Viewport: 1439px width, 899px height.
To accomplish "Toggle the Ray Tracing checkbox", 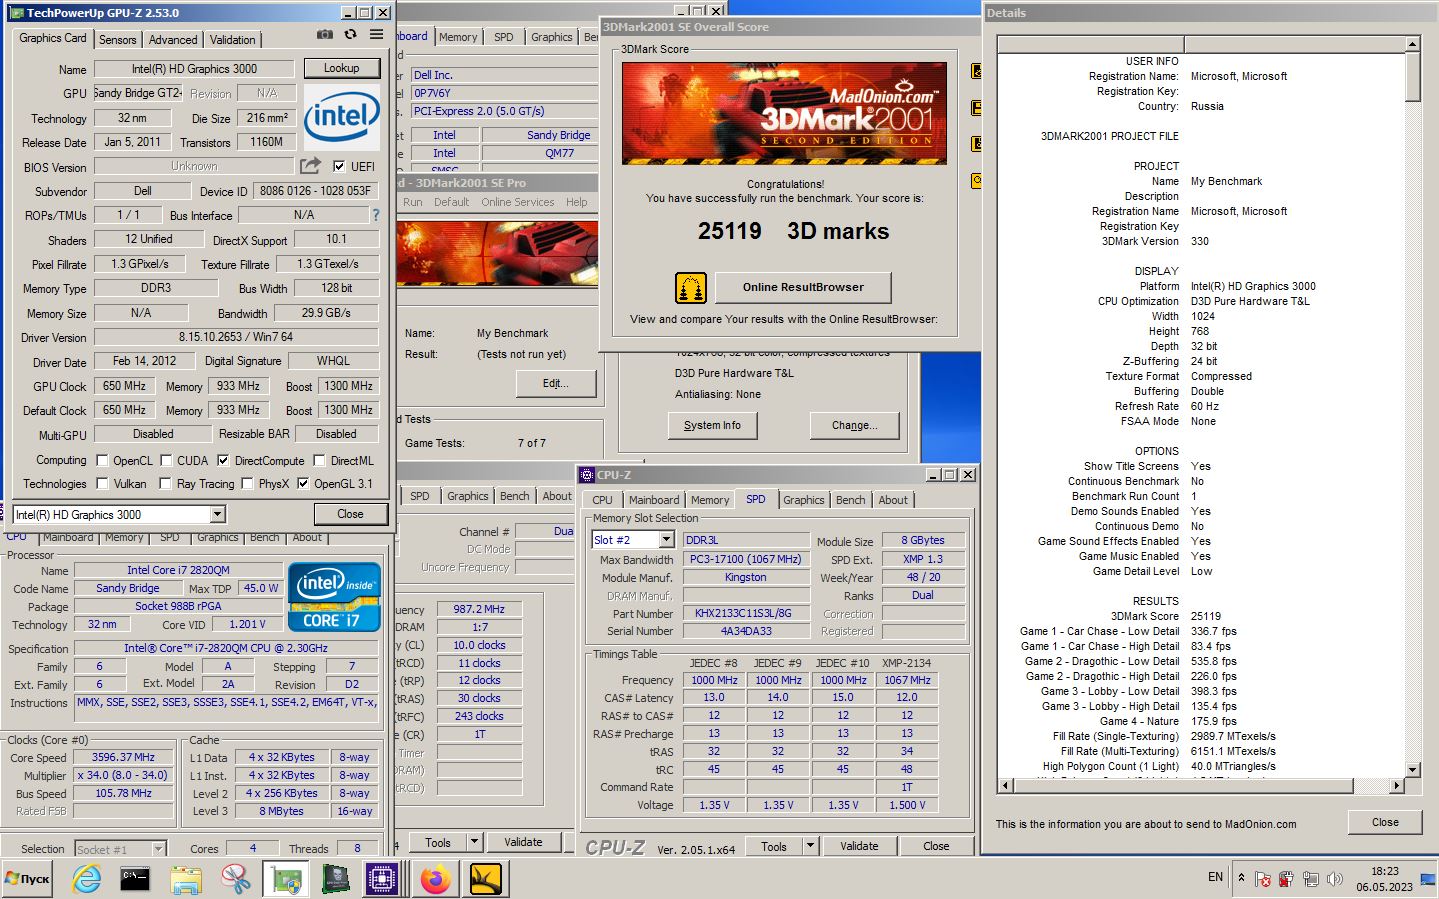I will coord(165,483).
